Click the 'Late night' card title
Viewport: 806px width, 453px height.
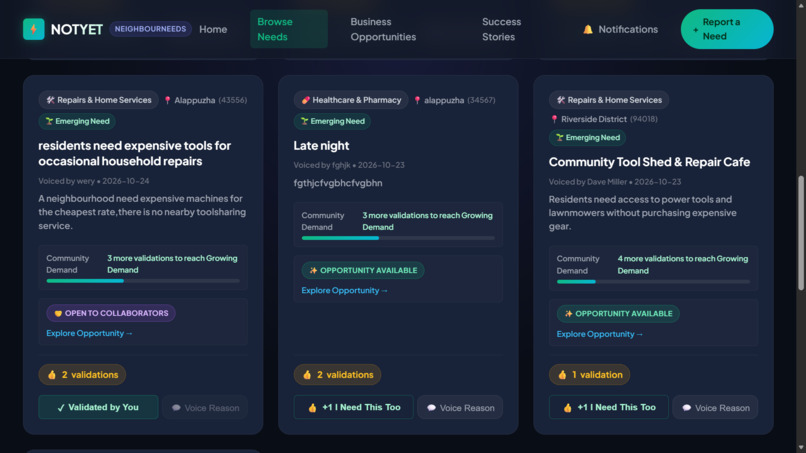coord(321,146)
